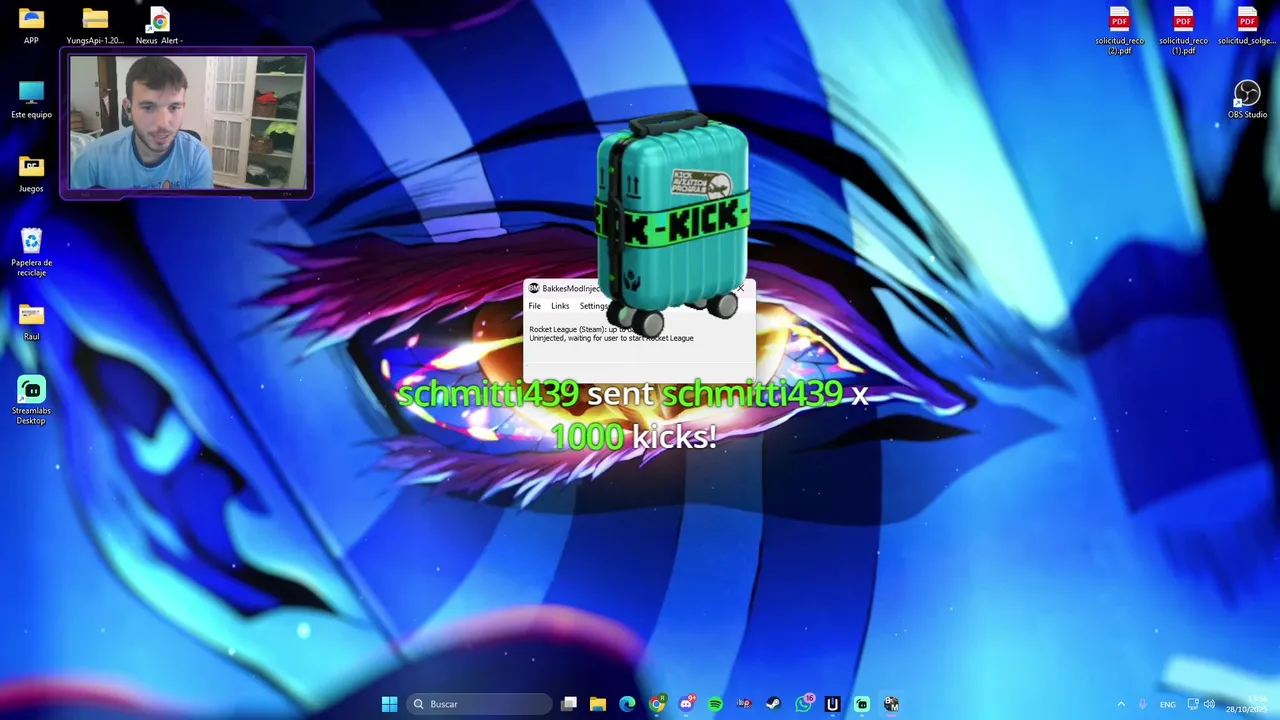Select the solicitud_reco (1).pdf file
Viewport: 1280px width, 720px height.
coord(1183,31)
